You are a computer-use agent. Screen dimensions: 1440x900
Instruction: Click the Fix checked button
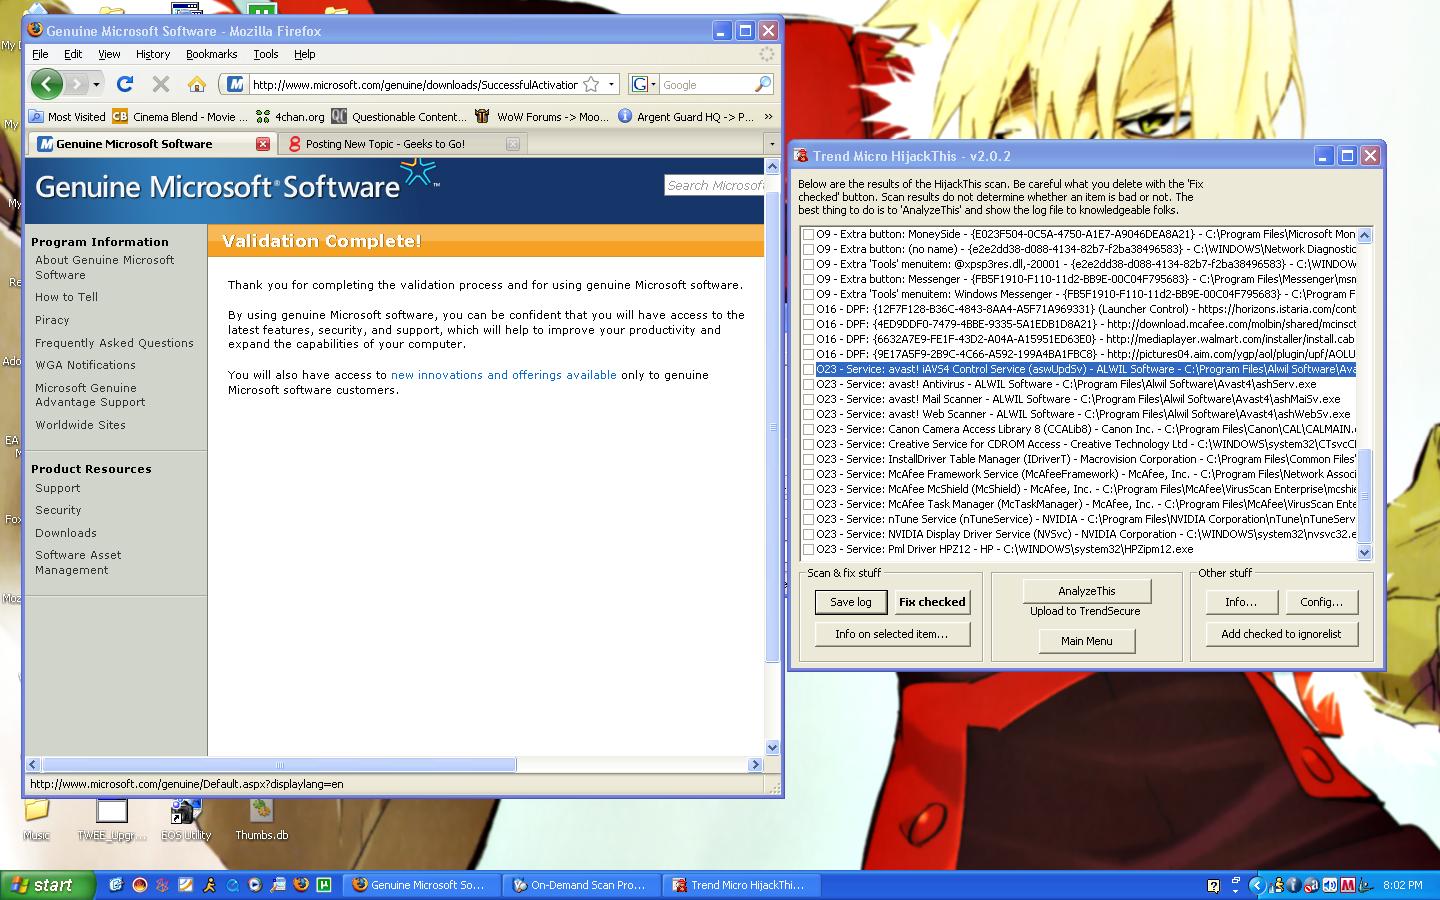[932, 602]
